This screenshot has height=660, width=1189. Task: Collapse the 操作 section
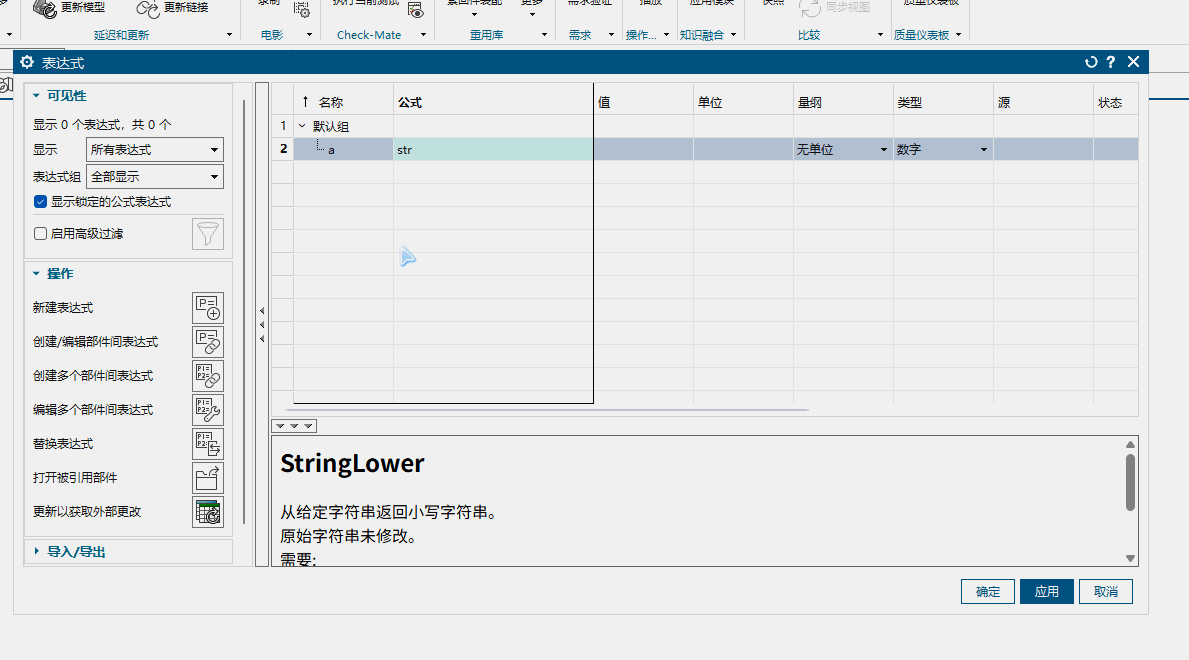click(36, 274)
